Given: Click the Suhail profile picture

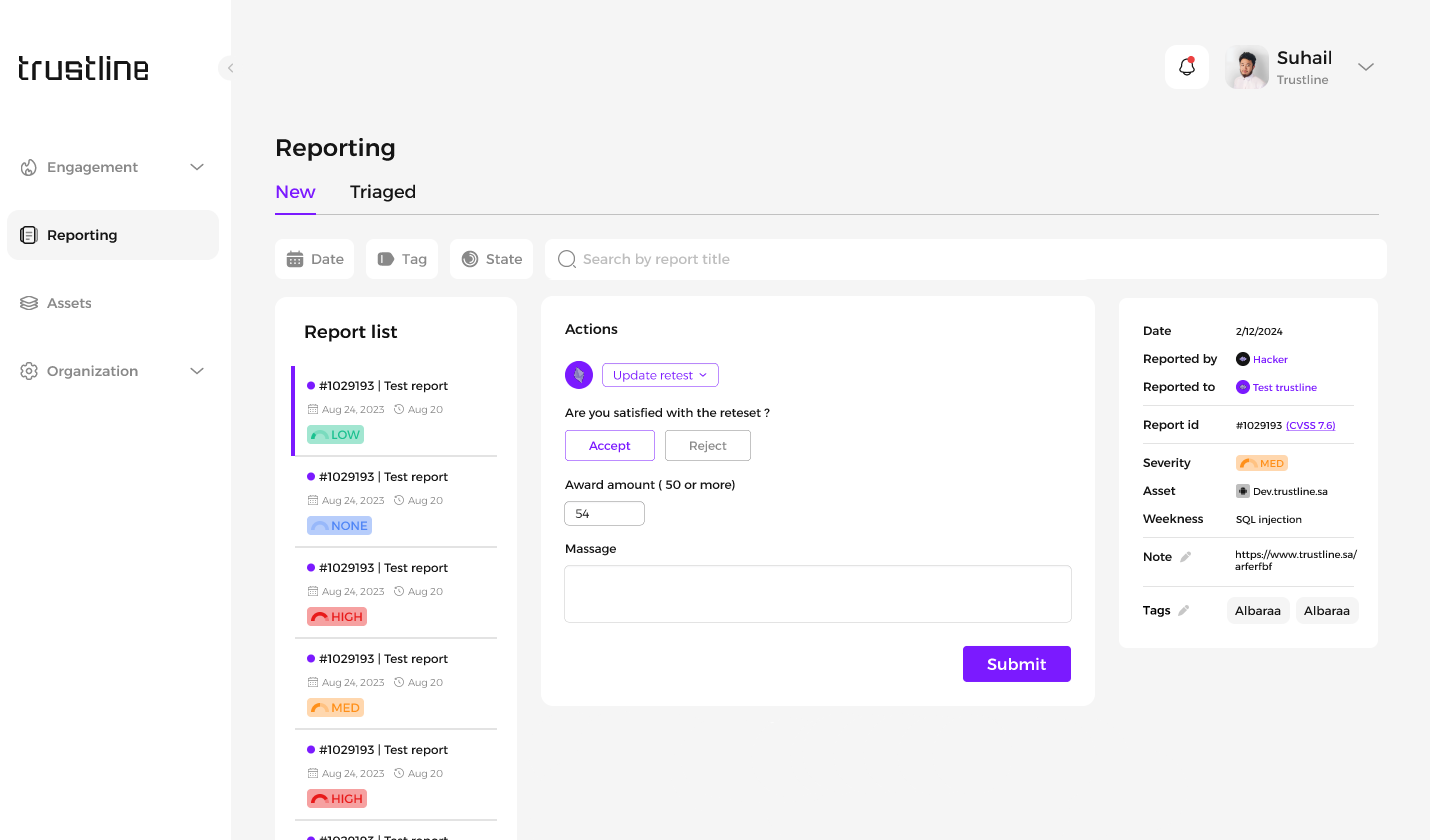Looking at the screenshot, I should pos(1247,67).
